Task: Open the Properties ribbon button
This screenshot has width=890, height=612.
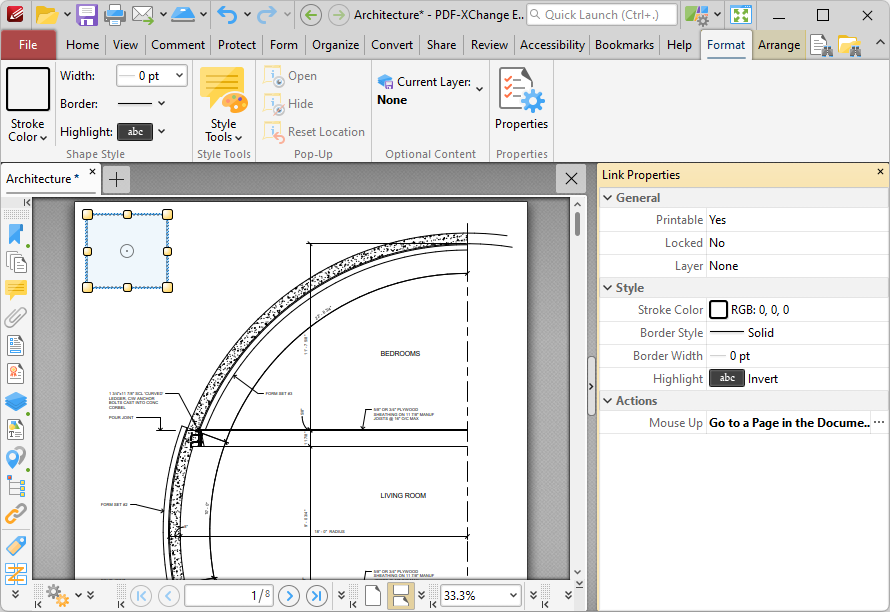Action: (521, 99)
